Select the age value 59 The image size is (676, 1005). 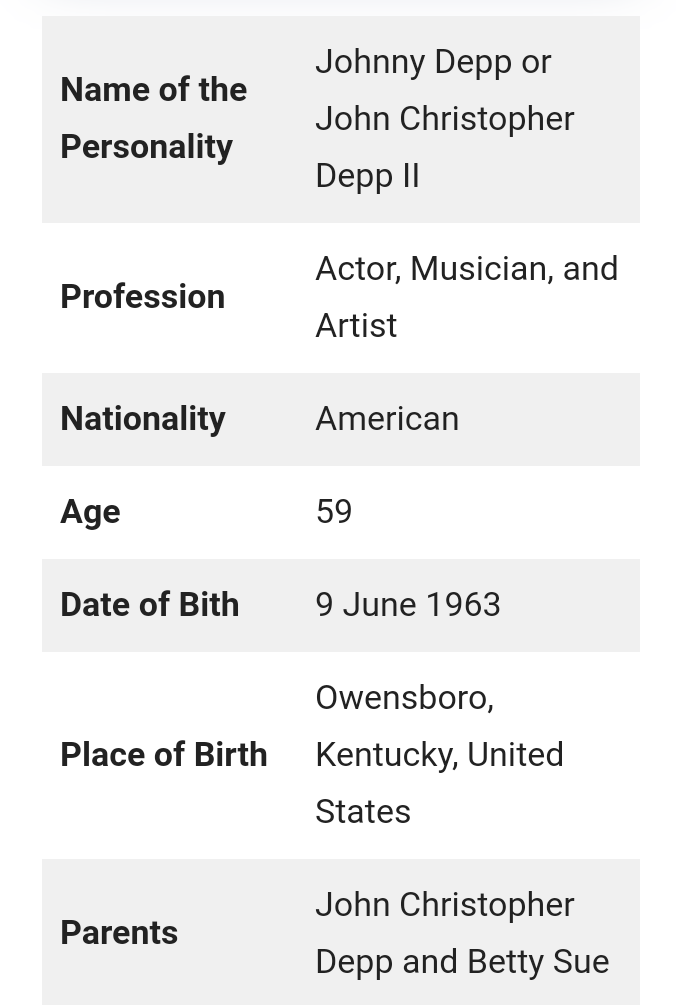pos(334,511)
